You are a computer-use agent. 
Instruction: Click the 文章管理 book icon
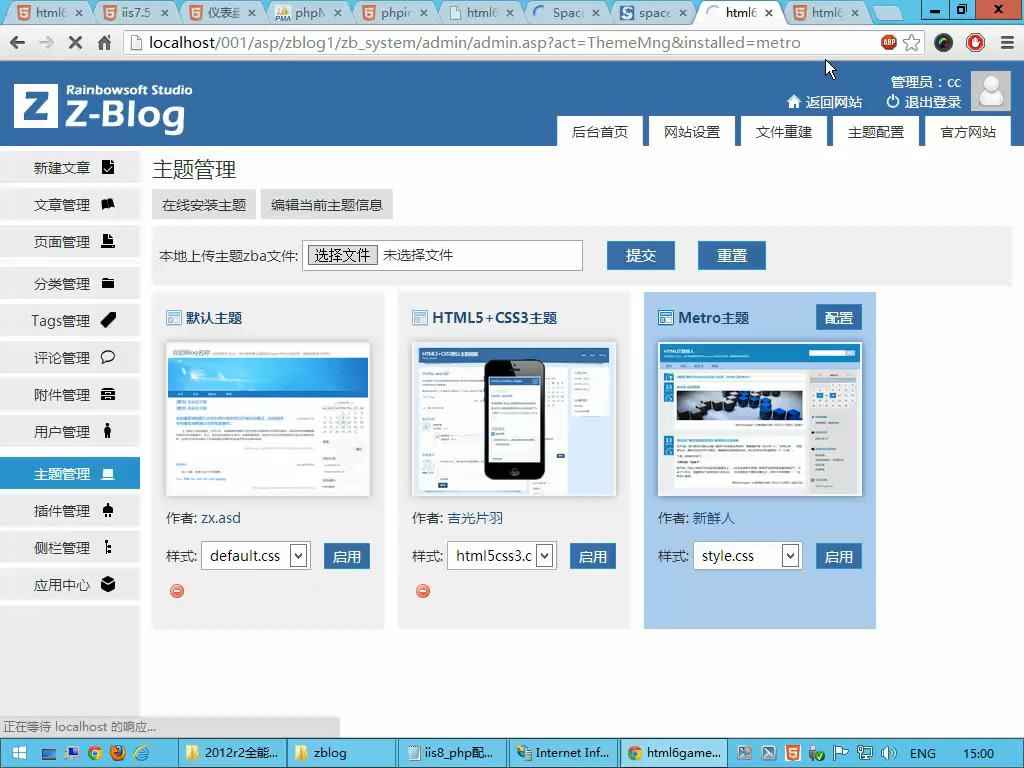pyautogui.click(x=108, y=204)
